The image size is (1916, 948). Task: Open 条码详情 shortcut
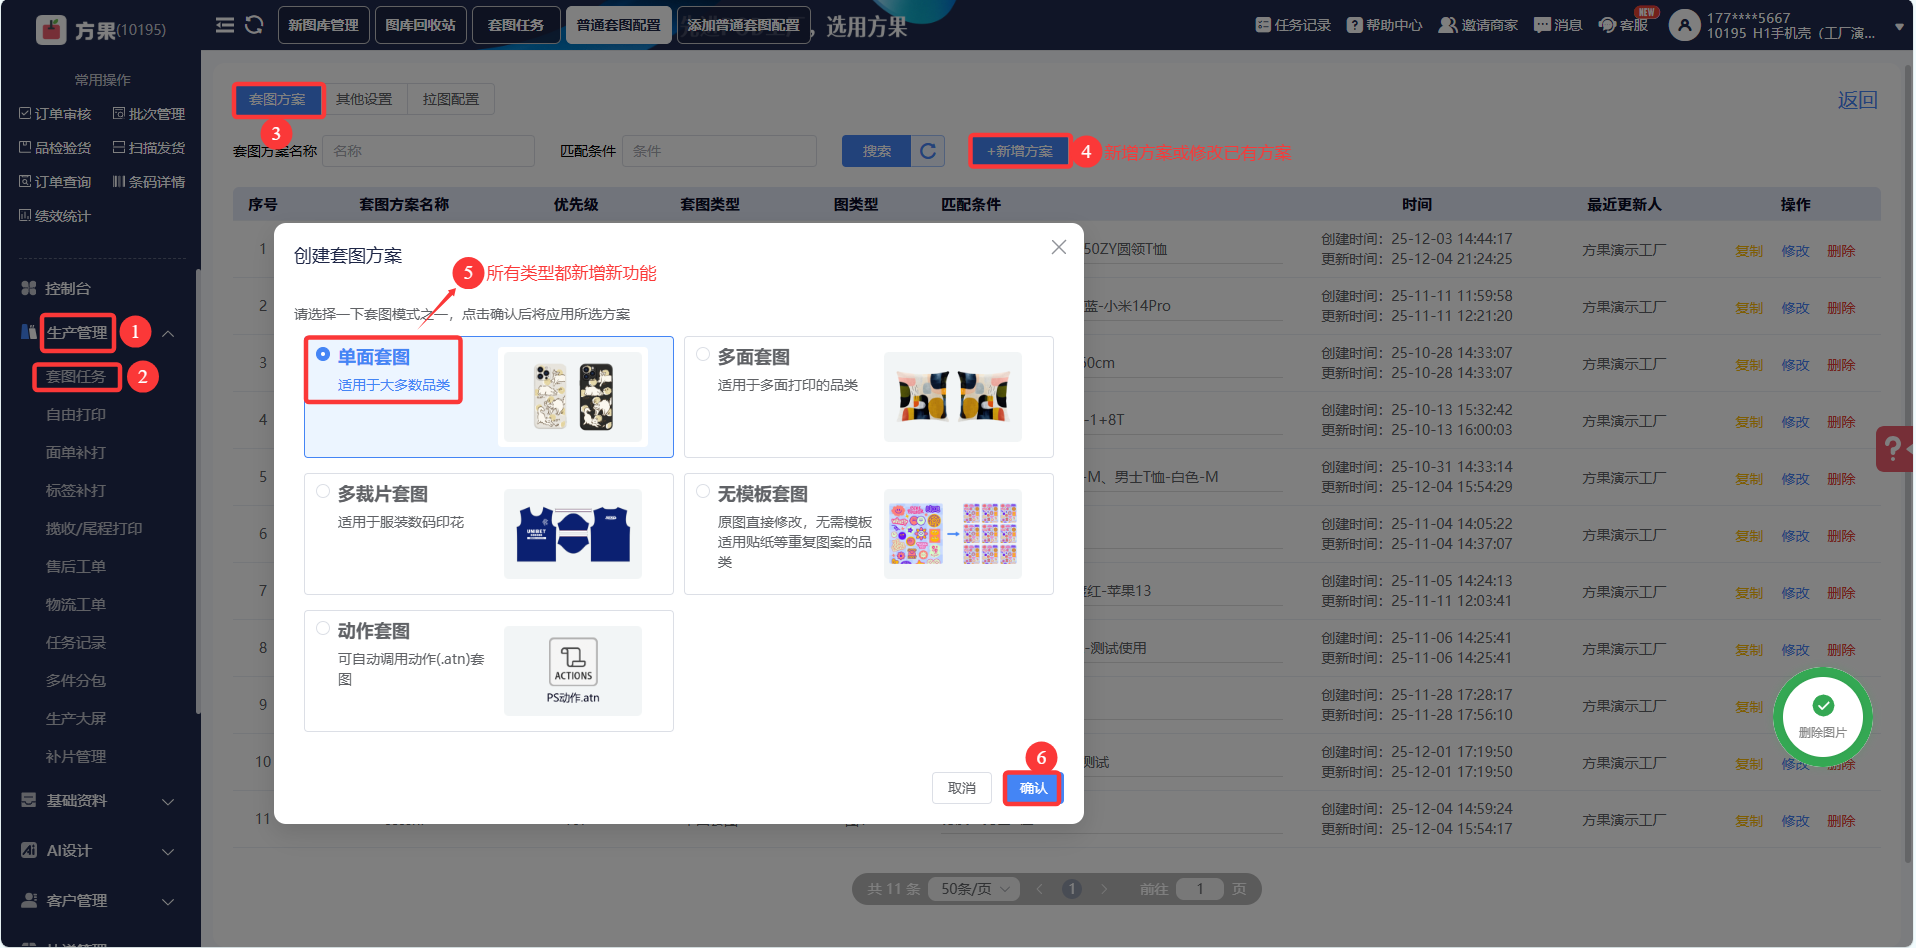149,182
